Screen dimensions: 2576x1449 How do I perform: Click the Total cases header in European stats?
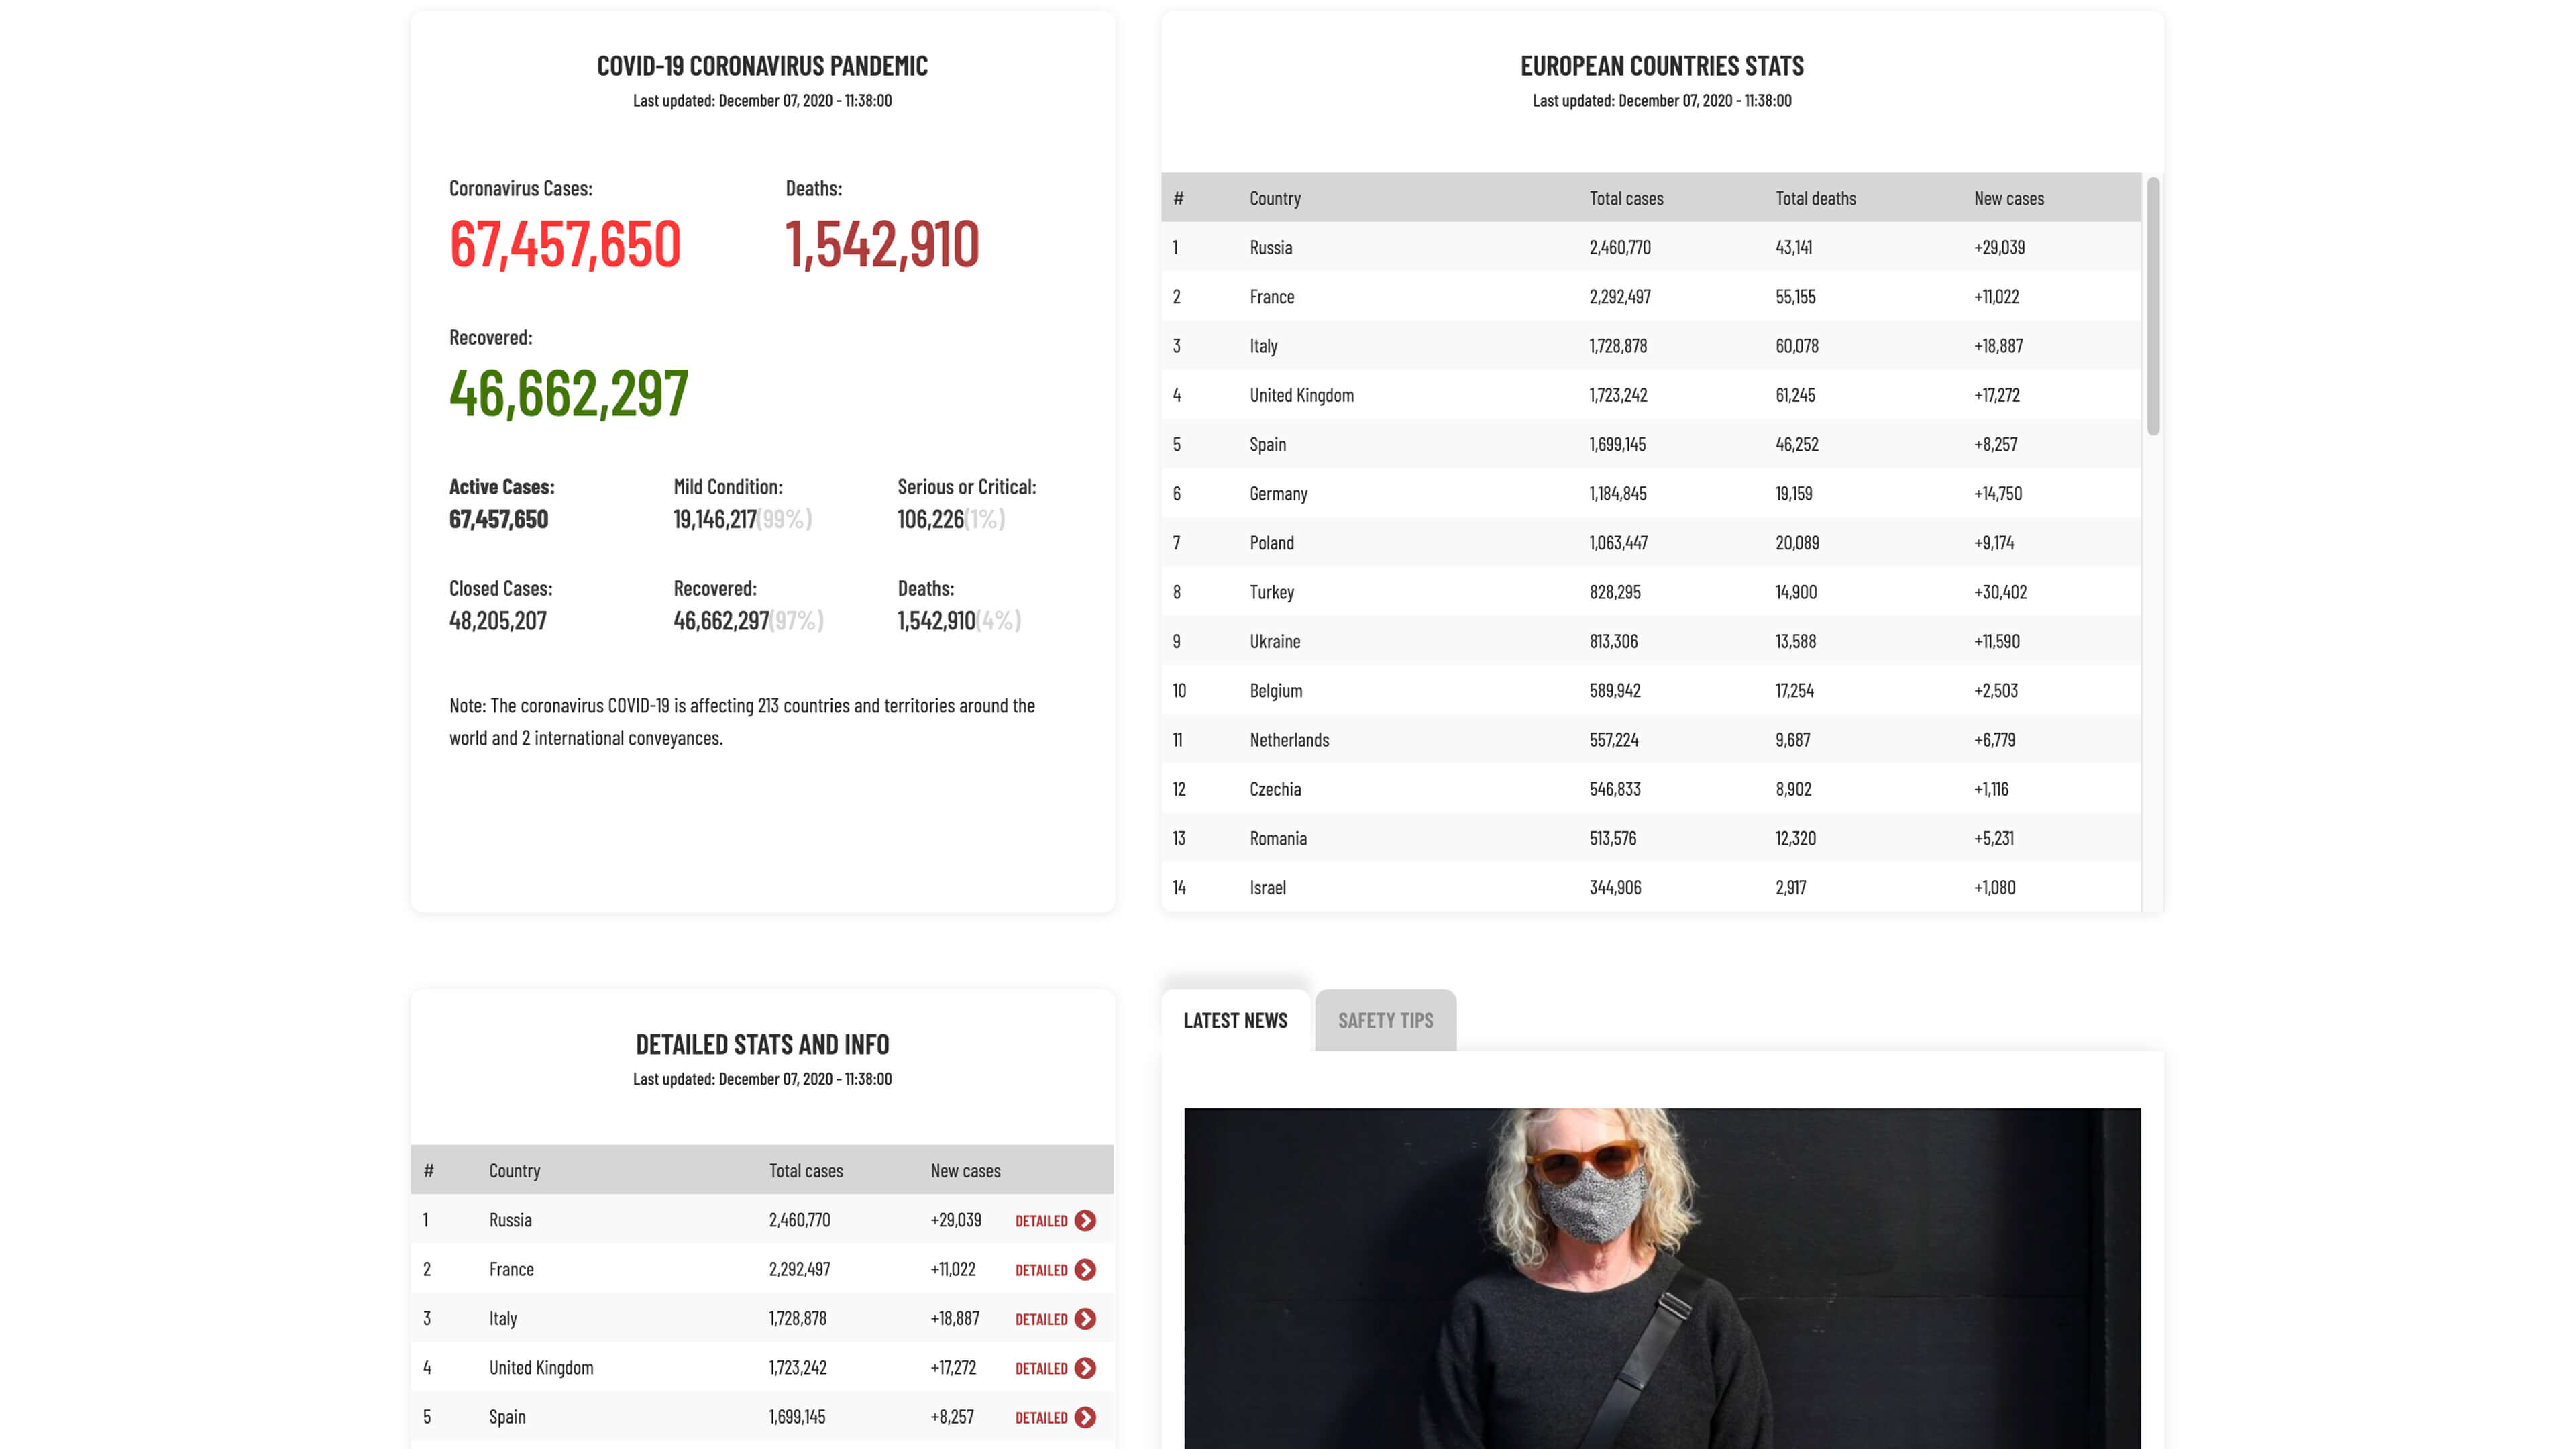(x=1626, y=198)
